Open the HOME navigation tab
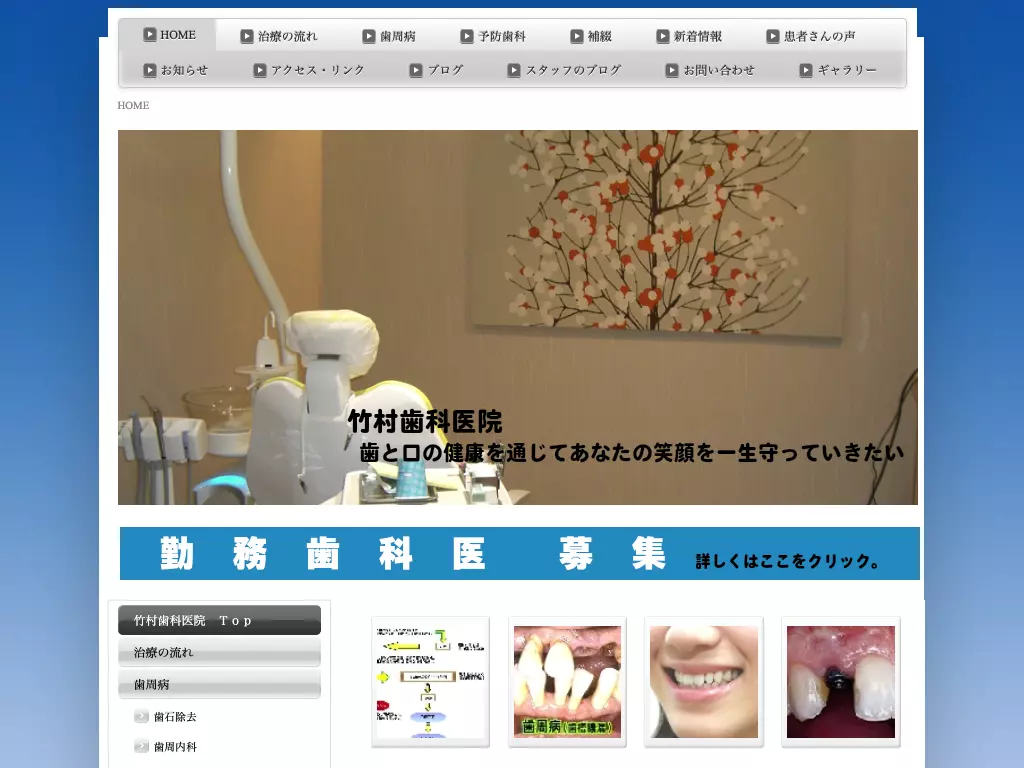 pos(168,35)
